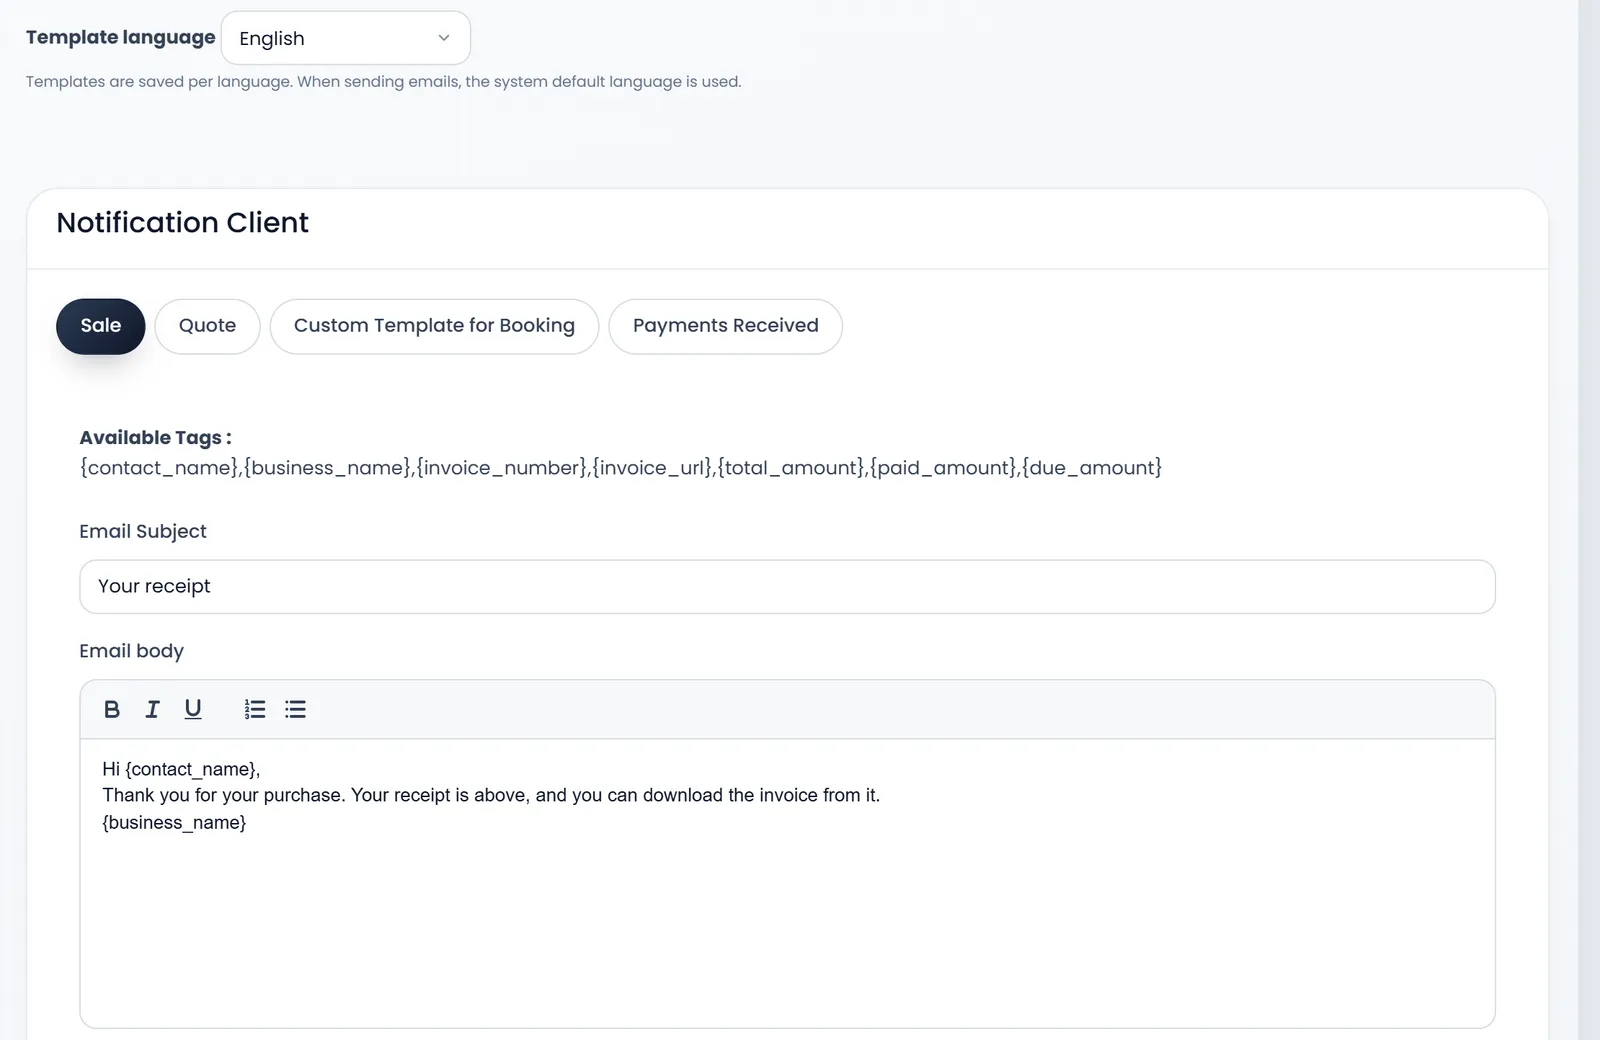Click the 'Hi {contact_name},' line
This screenshot has height=1040, width=1600.
click(181, 769)
